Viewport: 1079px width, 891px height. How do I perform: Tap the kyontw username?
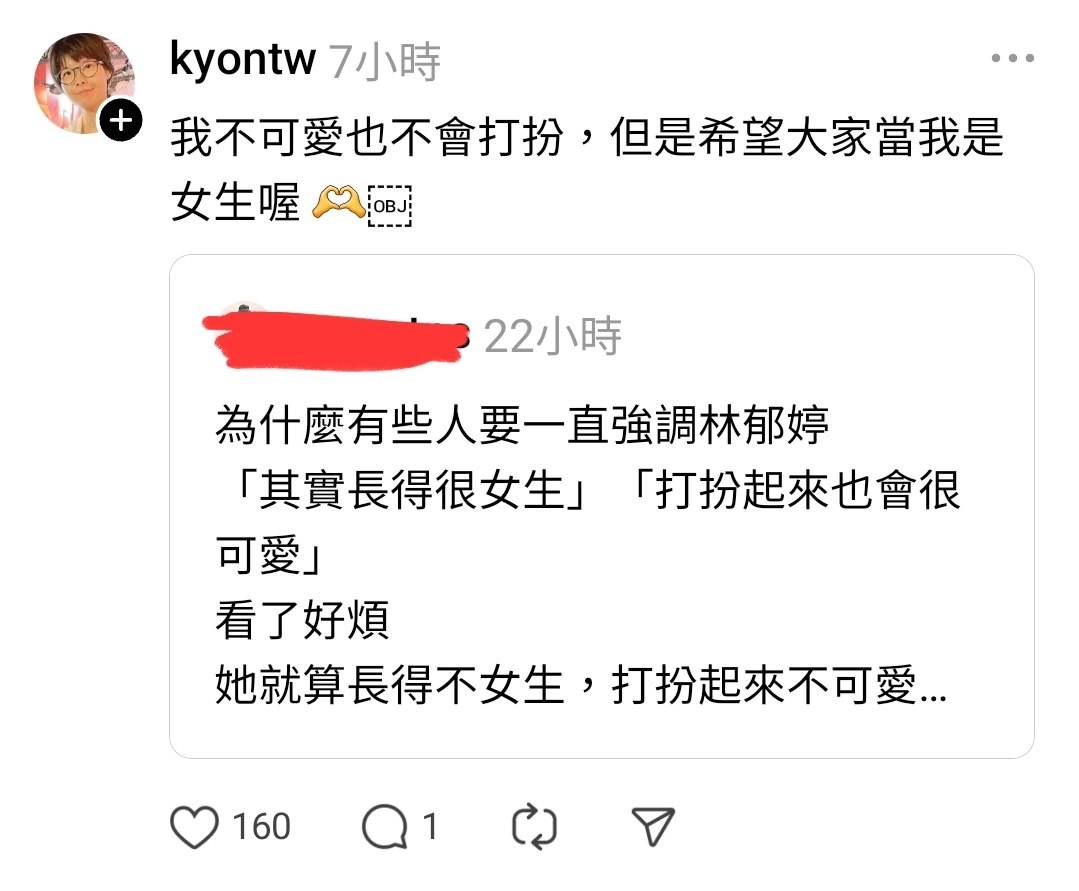tap(243, 60)
